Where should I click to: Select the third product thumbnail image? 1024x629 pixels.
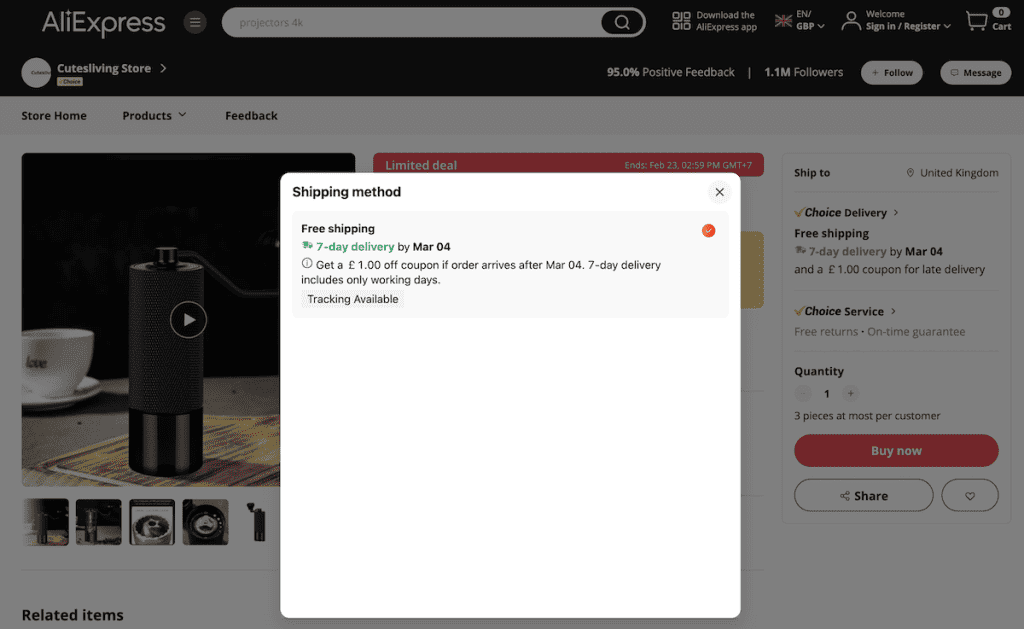click(x=152, y=522)
